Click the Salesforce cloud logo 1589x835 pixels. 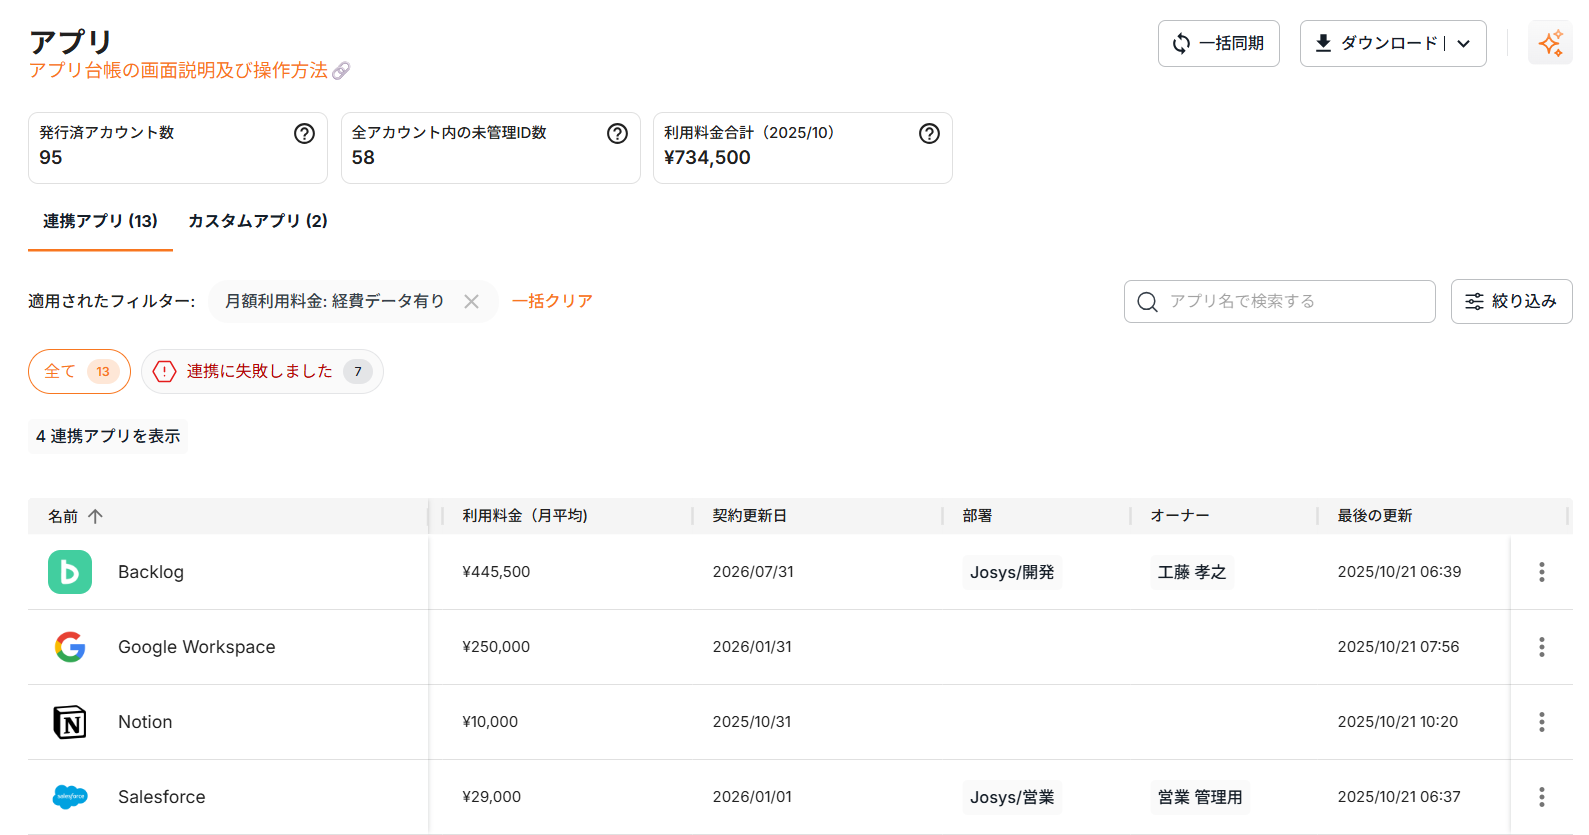pos(70,797)
